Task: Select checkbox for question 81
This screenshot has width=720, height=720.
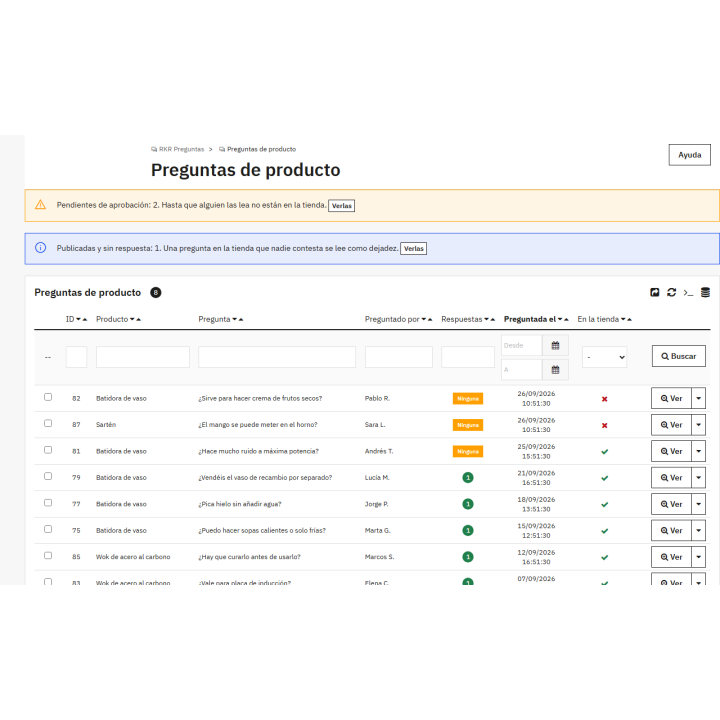Action: (48, 450)
